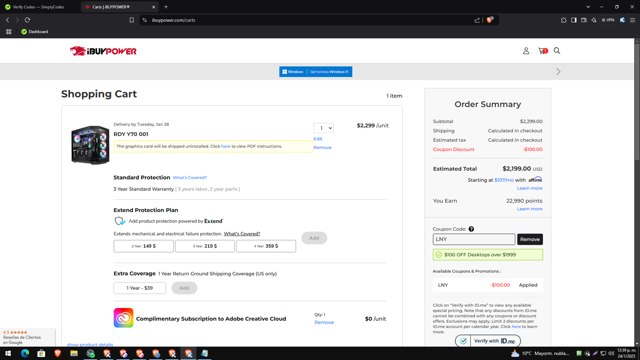Launch Microsoft Edge from taskbar

(25, 353)
